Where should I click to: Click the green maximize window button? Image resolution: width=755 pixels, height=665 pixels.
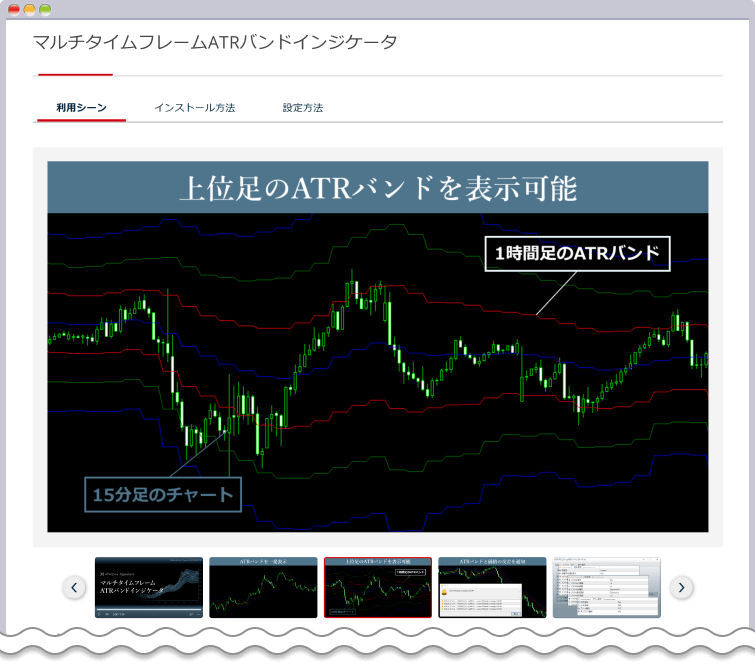[45, 10]
